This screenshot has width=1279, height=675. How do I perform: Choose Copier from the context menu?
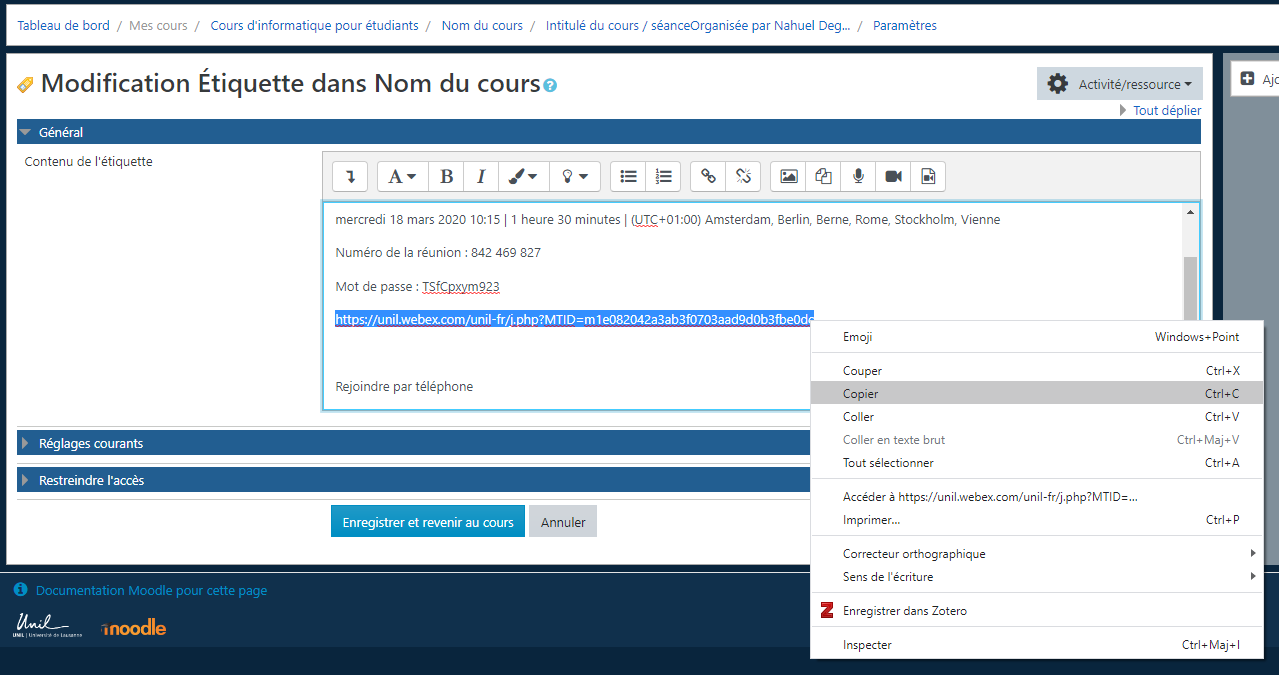tap(861, 394)
